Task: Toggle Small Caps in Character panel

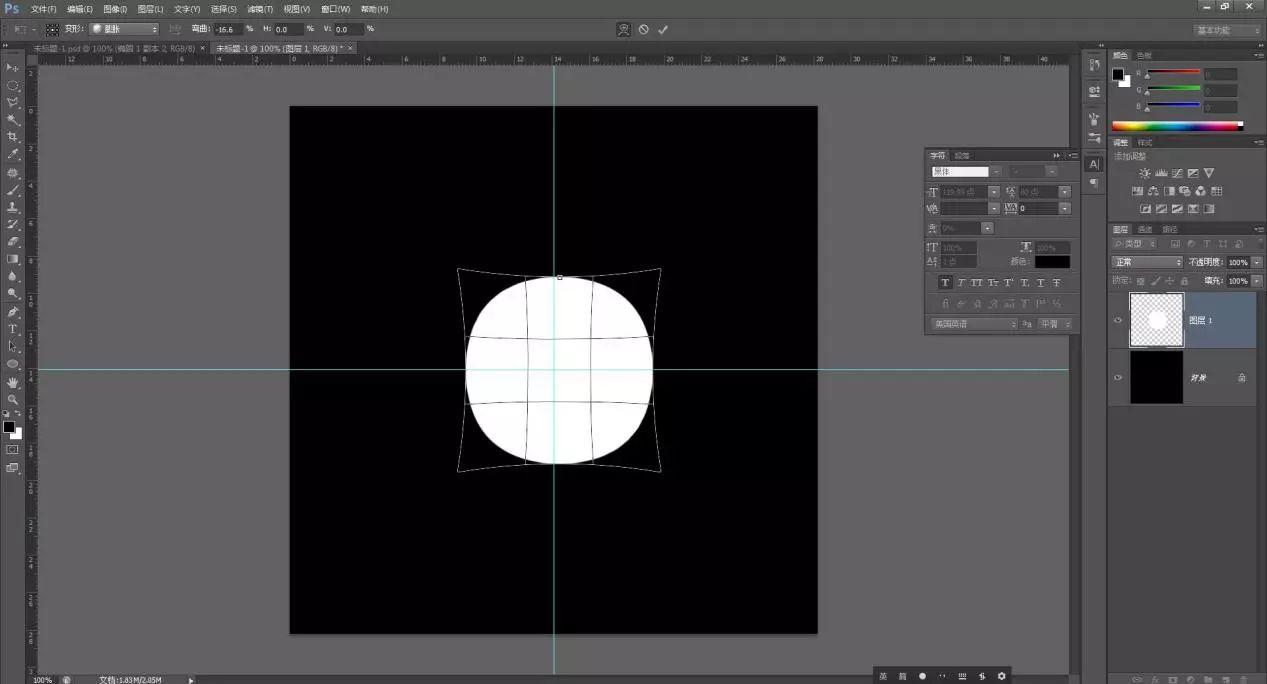Action: [x=993, y=283]
